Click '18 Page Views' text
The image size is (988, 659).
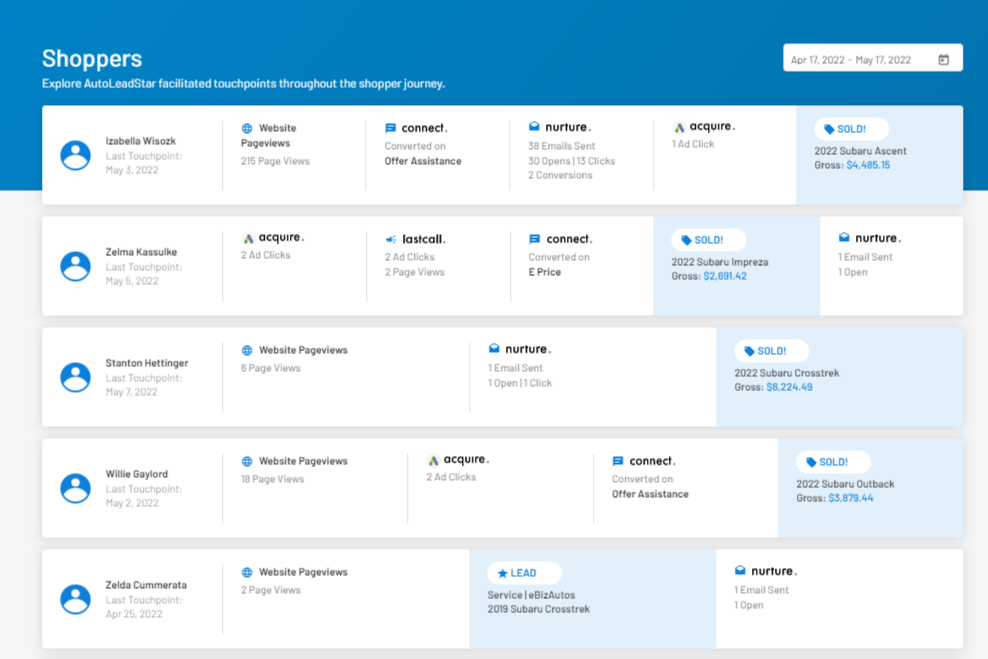click(272, 479)
